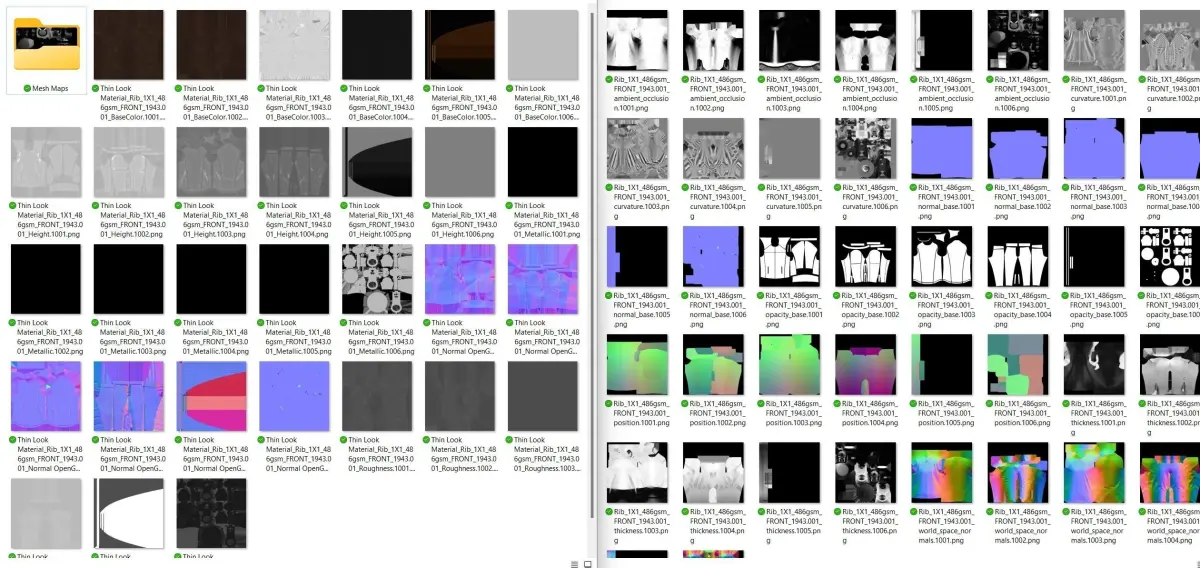Click the normal_base.1003.png file name
Viewport: 1200px width, 568px height.
1099,203
